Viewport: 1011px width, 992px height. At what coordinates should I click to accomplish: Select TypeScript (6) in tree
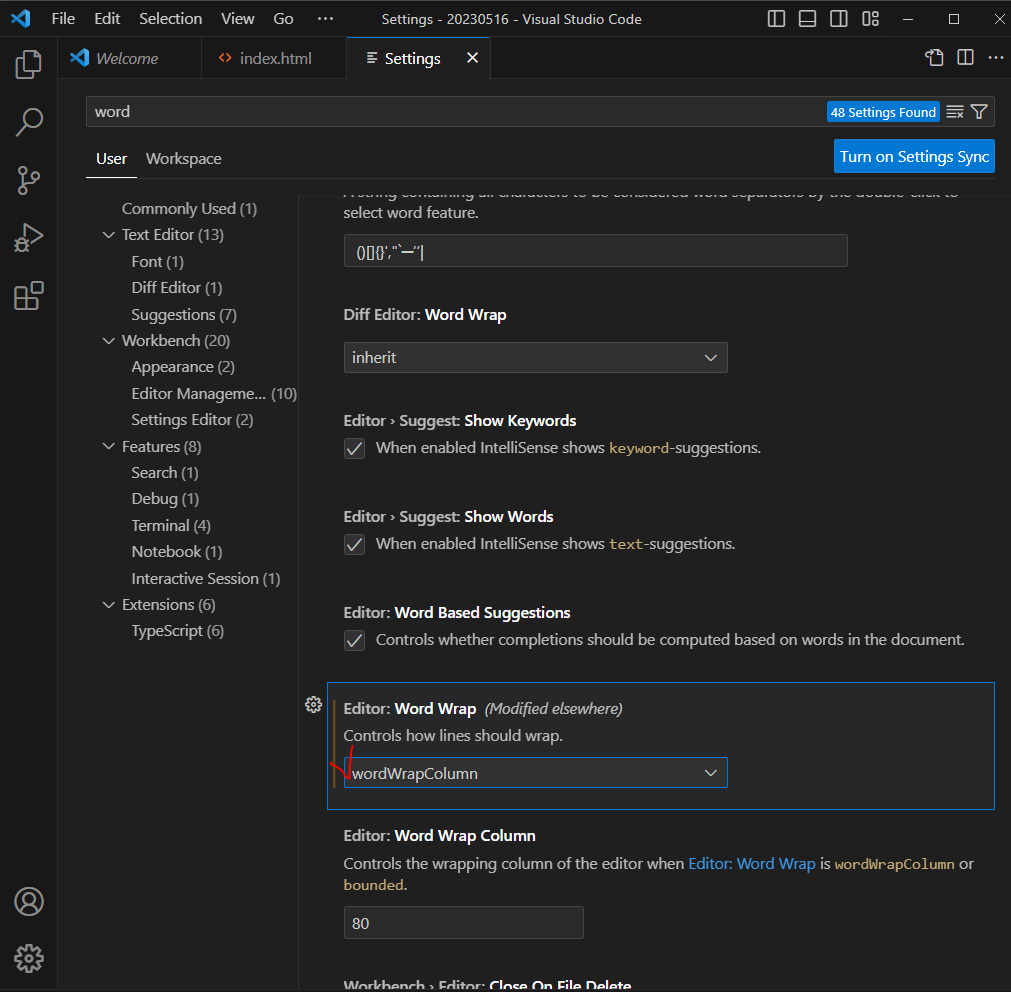point(177,631)
